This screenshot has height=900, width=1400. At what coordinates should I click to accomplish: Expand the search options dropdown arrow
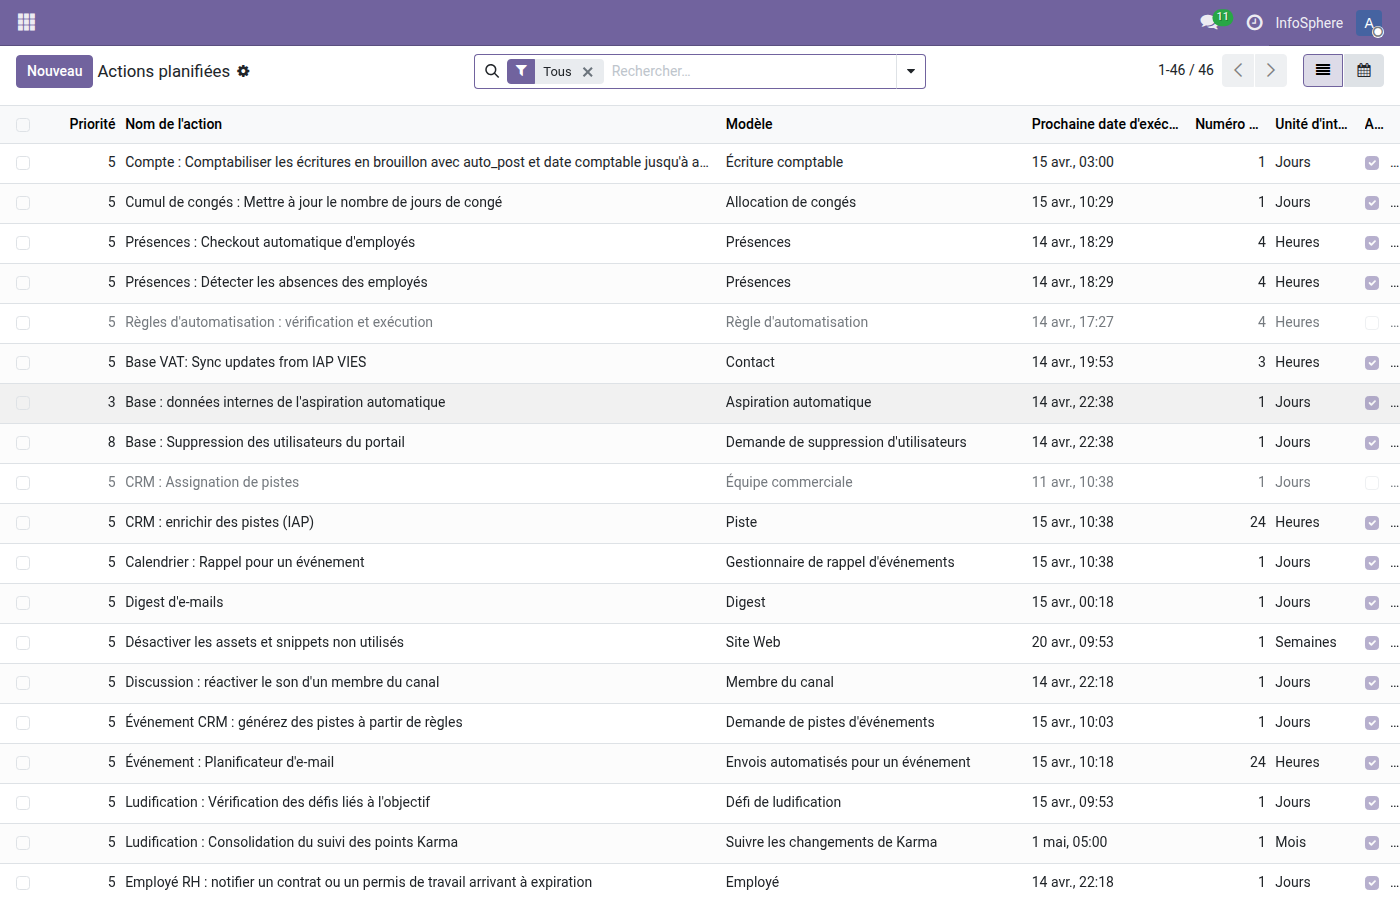(910, 71)
